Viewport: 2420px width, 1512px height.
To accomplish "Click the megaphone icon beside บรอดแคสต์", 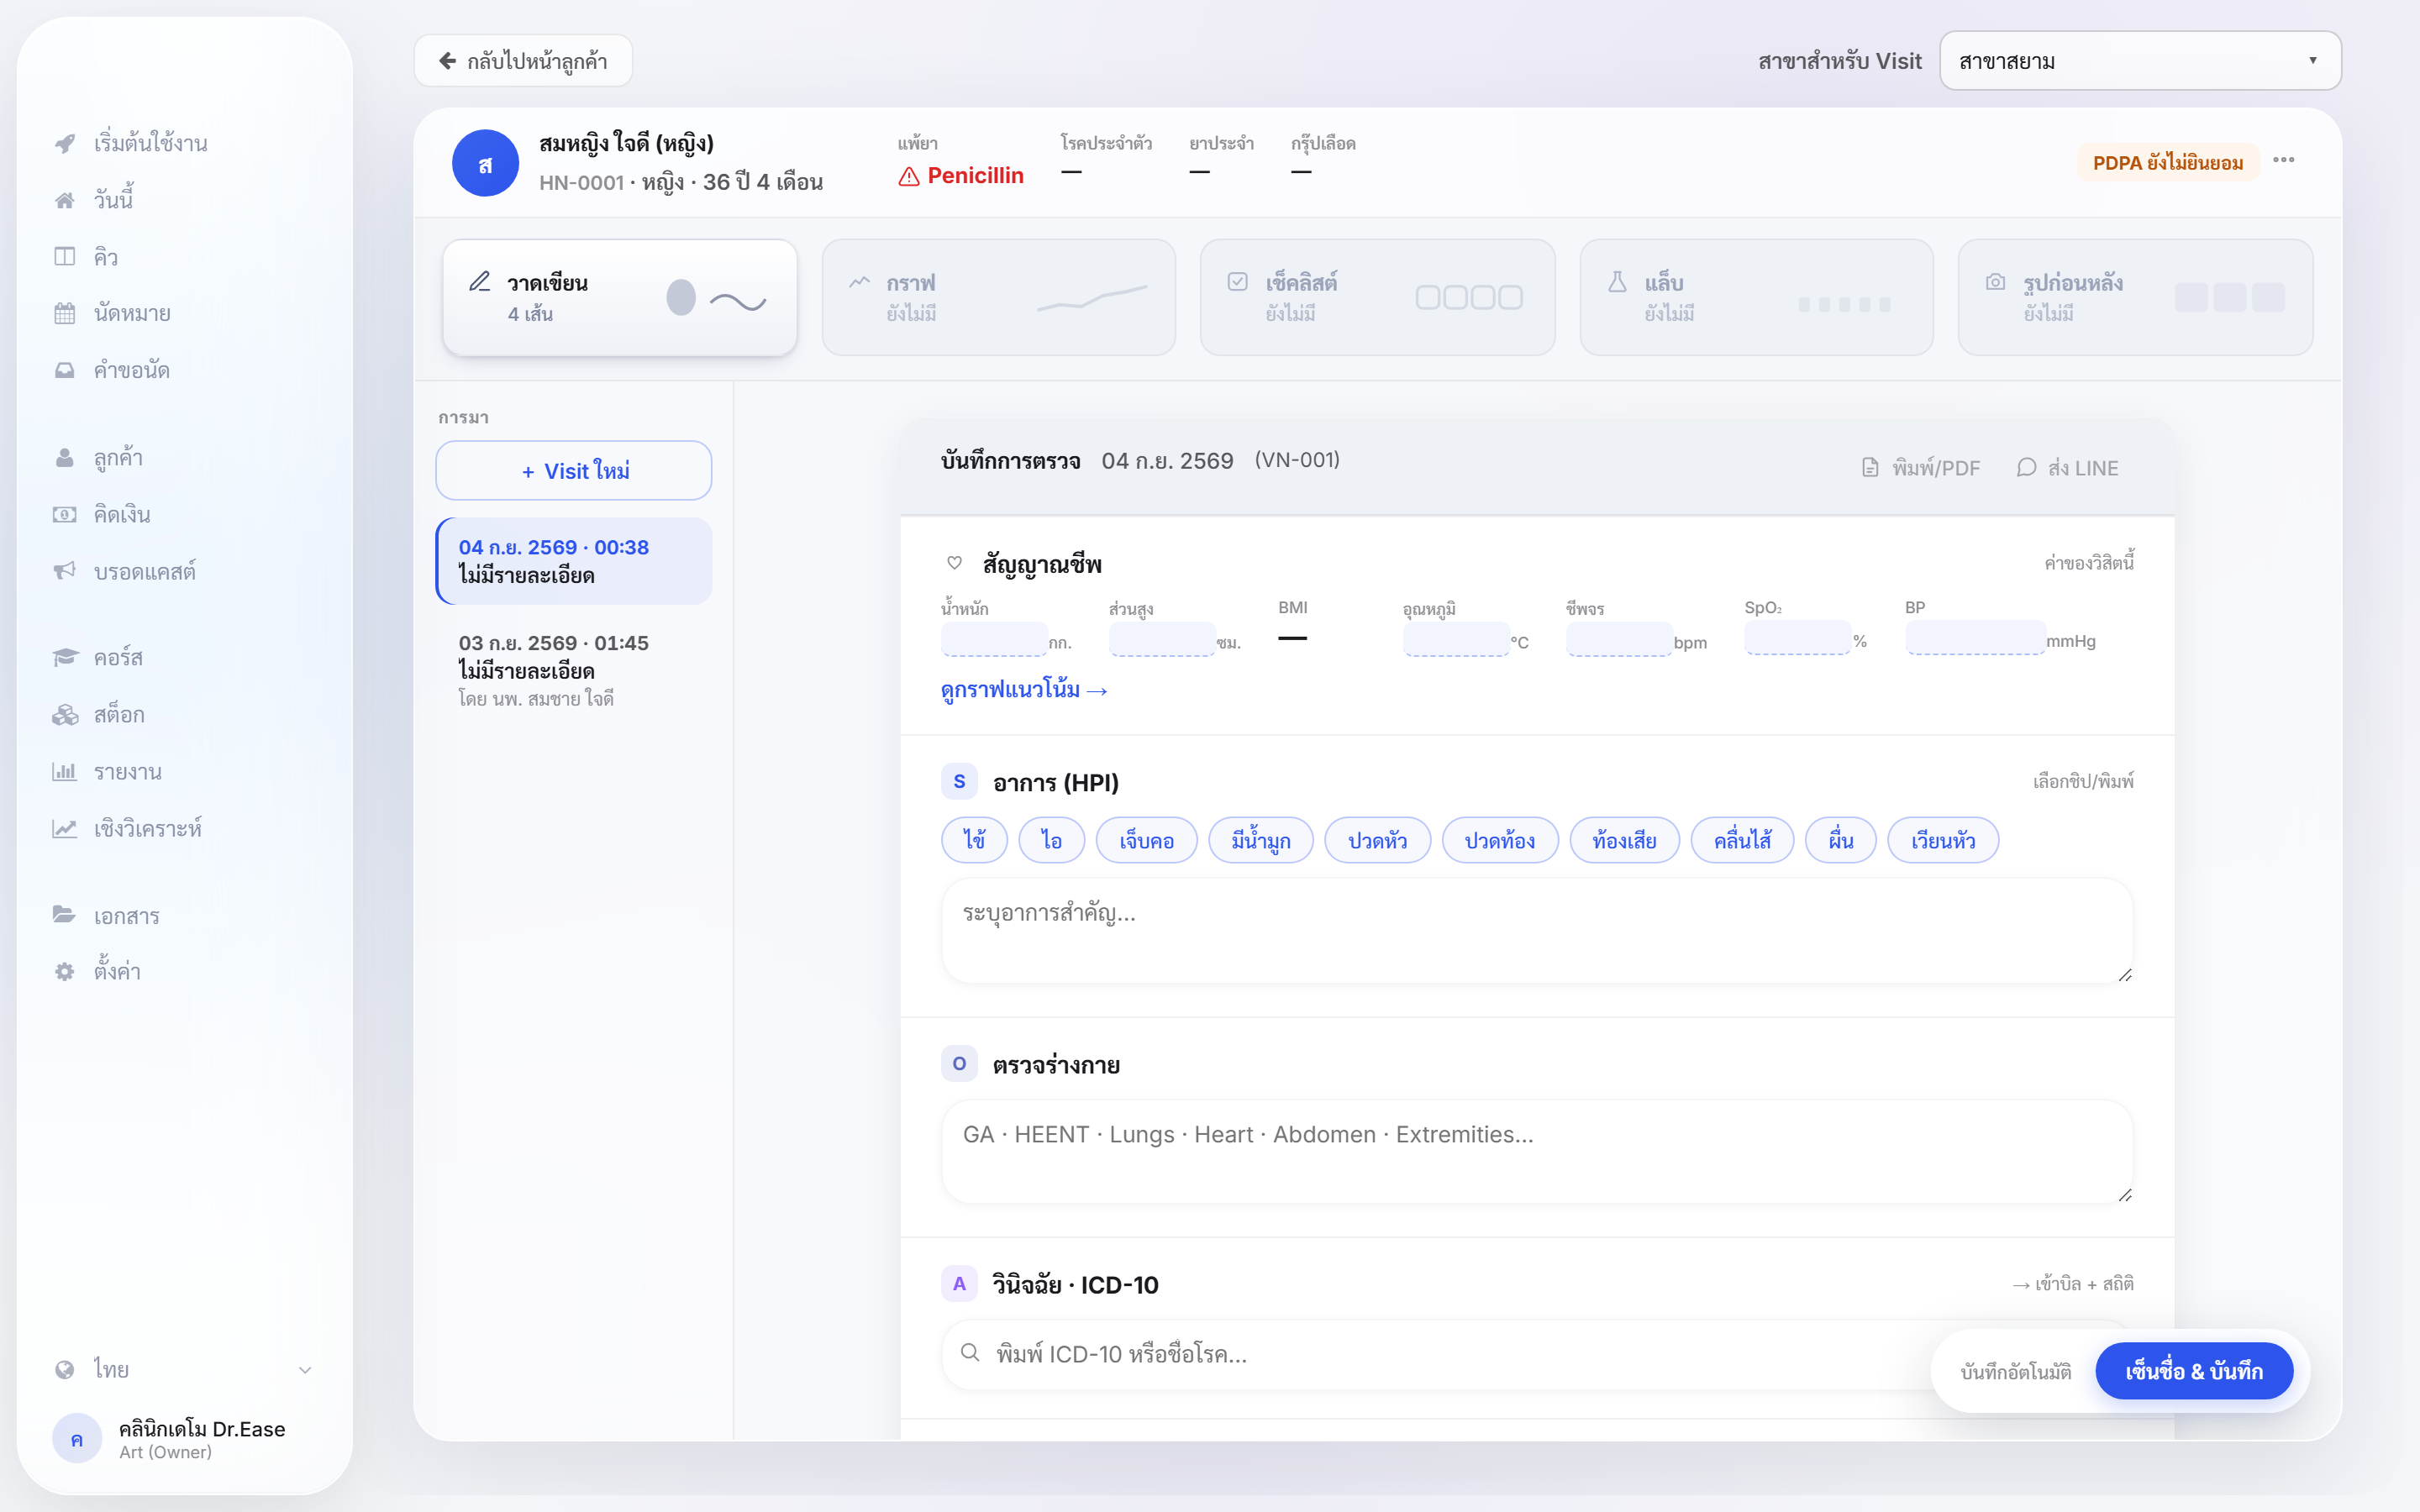I will point(65,571).
